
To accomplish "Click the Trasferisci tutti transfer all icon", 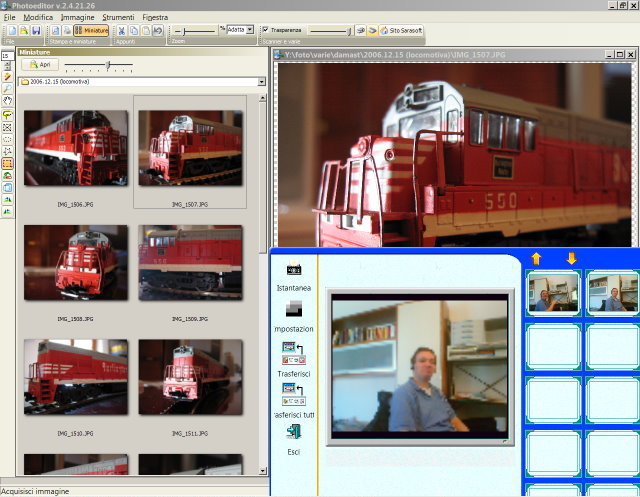I will pos(294,394).
